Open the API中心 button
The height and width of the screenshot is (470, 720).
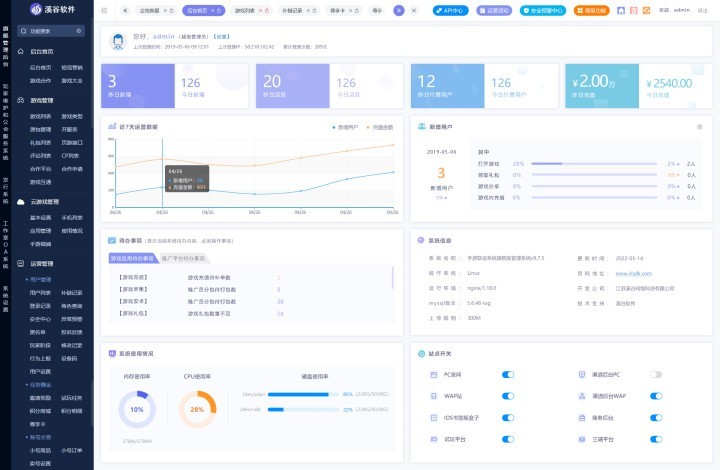[450, 10]
